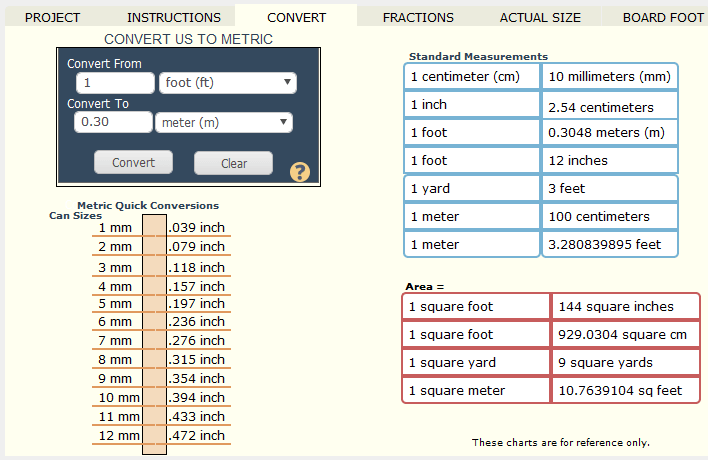Open the INSTRUCTIONS tab
Viewport: 708px width, 460px height.
174,17
